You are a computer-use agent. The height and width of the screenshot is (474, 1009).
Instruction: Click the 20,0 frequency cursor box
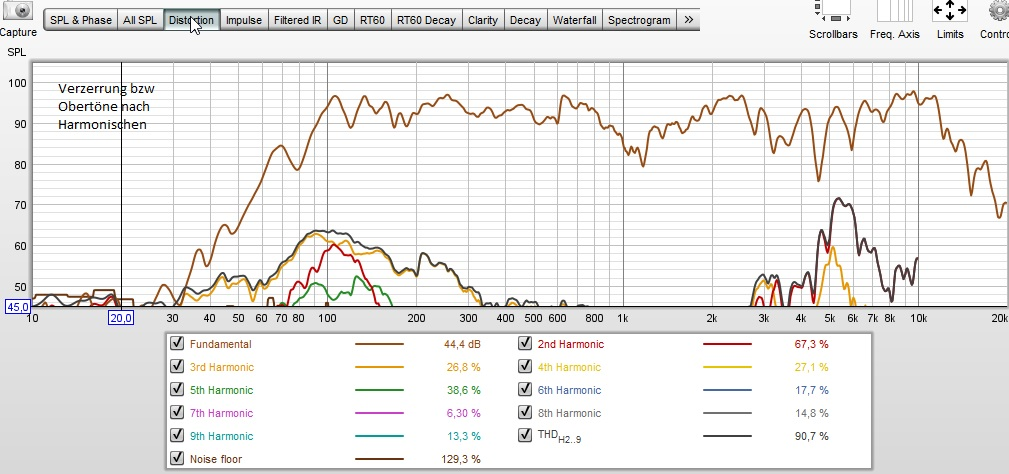121,318
